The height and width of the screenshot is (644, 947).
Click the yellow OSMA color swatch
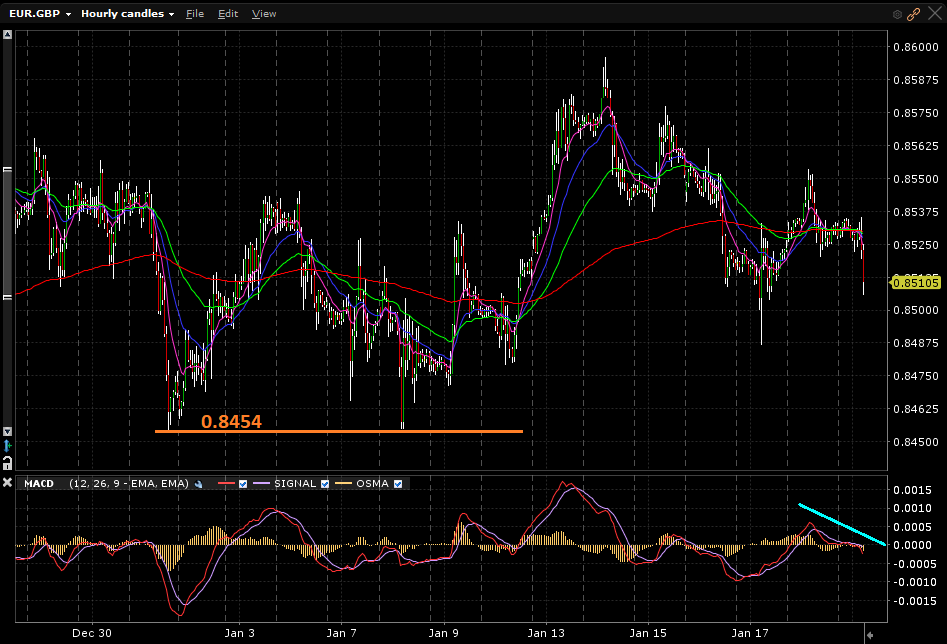[x=343, y=483]
